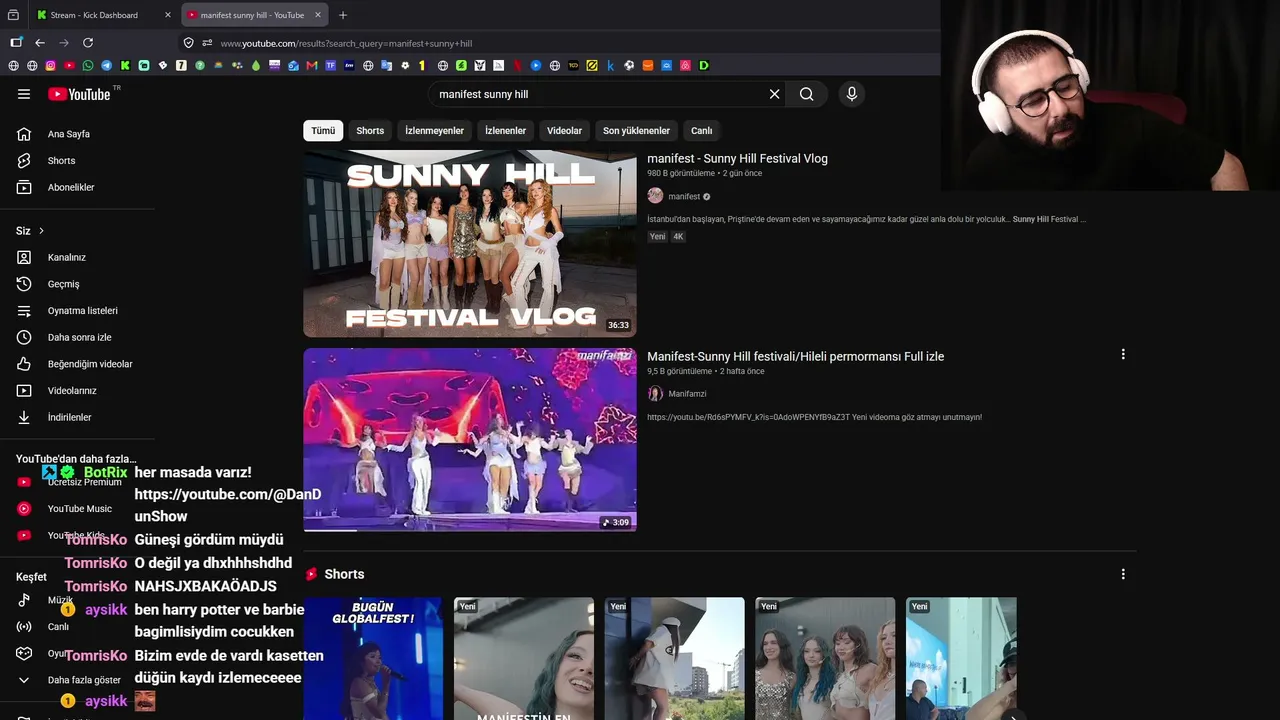Viewport: 1280px width, 720px height.
Task: Open Daha sonra izle clock icon
Action: point(24,337)
